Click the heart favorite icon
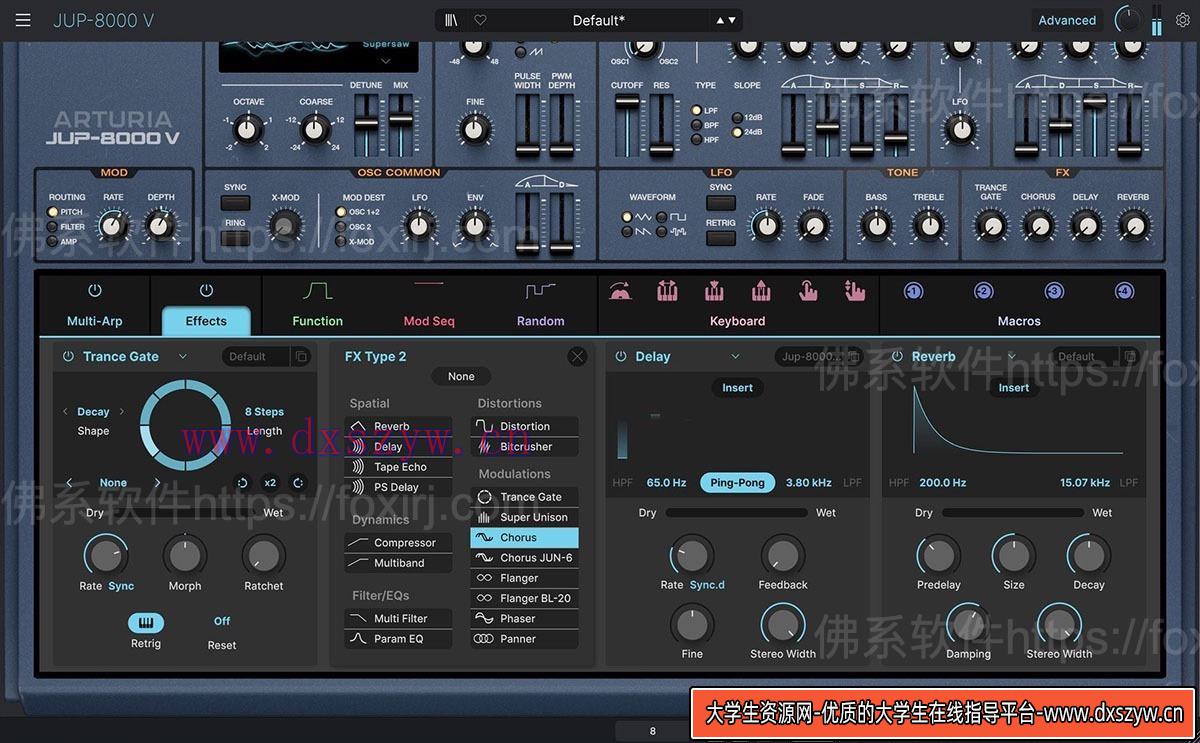The height and width of the screenshot is (743, 1200). [480, 20]
